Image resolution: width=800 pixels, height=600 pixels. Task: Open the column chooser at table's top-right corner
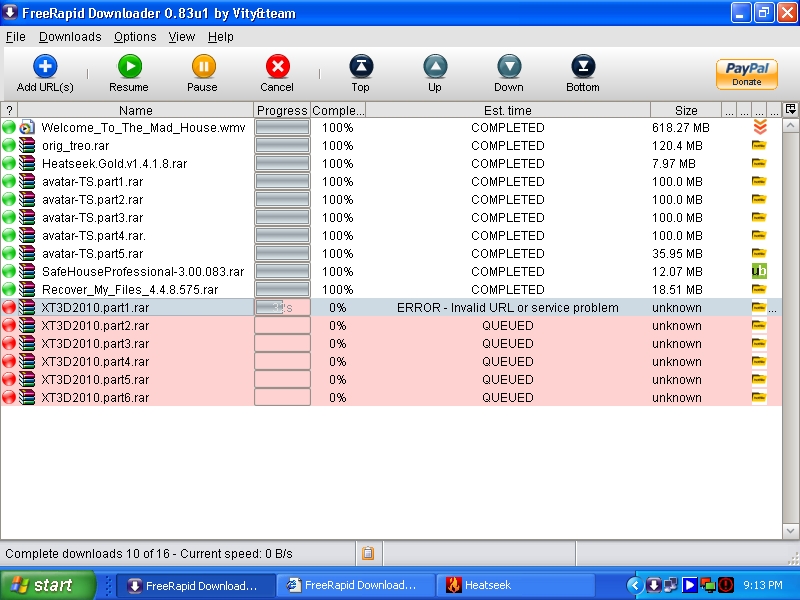[791, 109]
